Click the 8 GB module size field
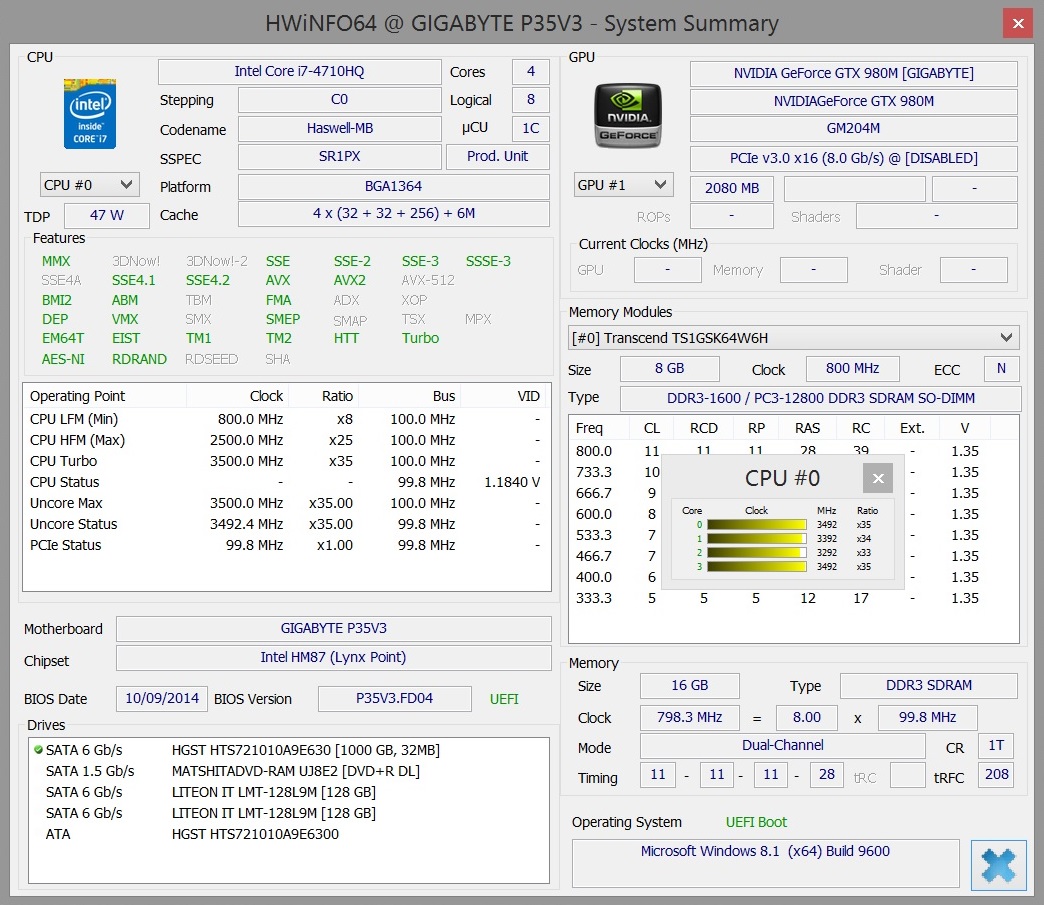 point(669,369)
